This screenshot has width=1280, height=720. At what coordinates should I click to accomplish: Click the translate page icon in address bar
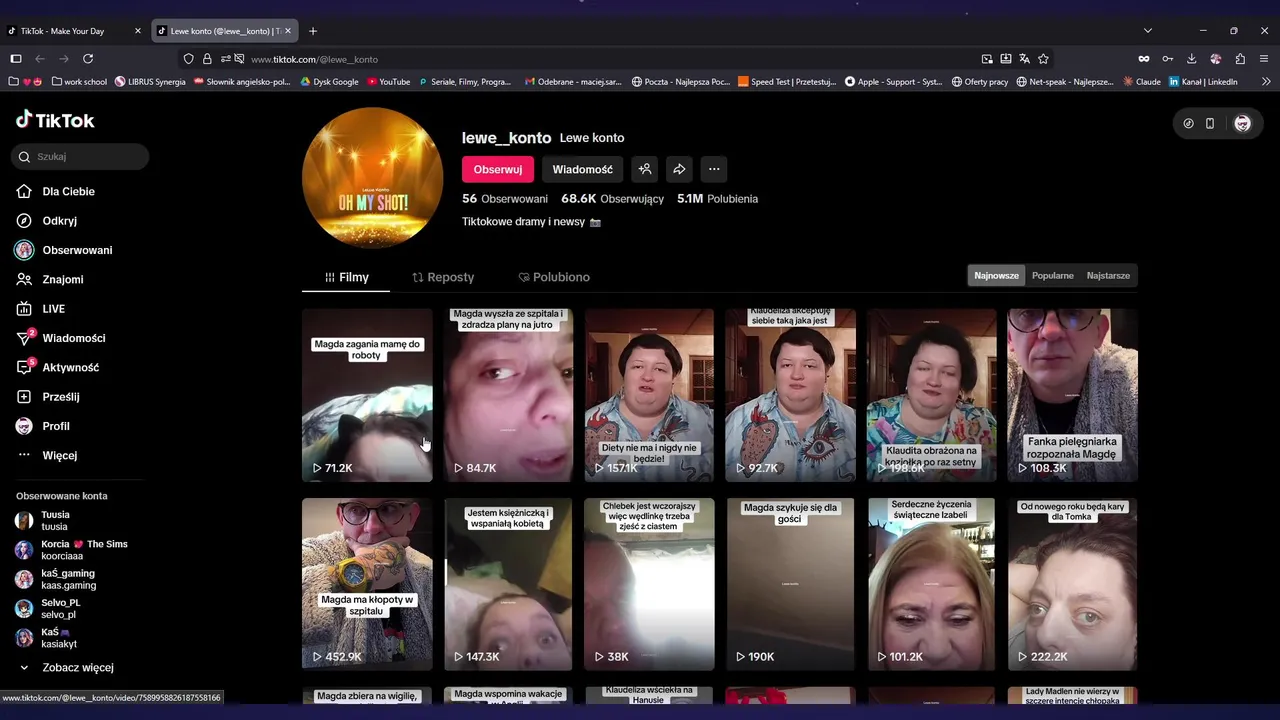click(x=1024, y=59)
